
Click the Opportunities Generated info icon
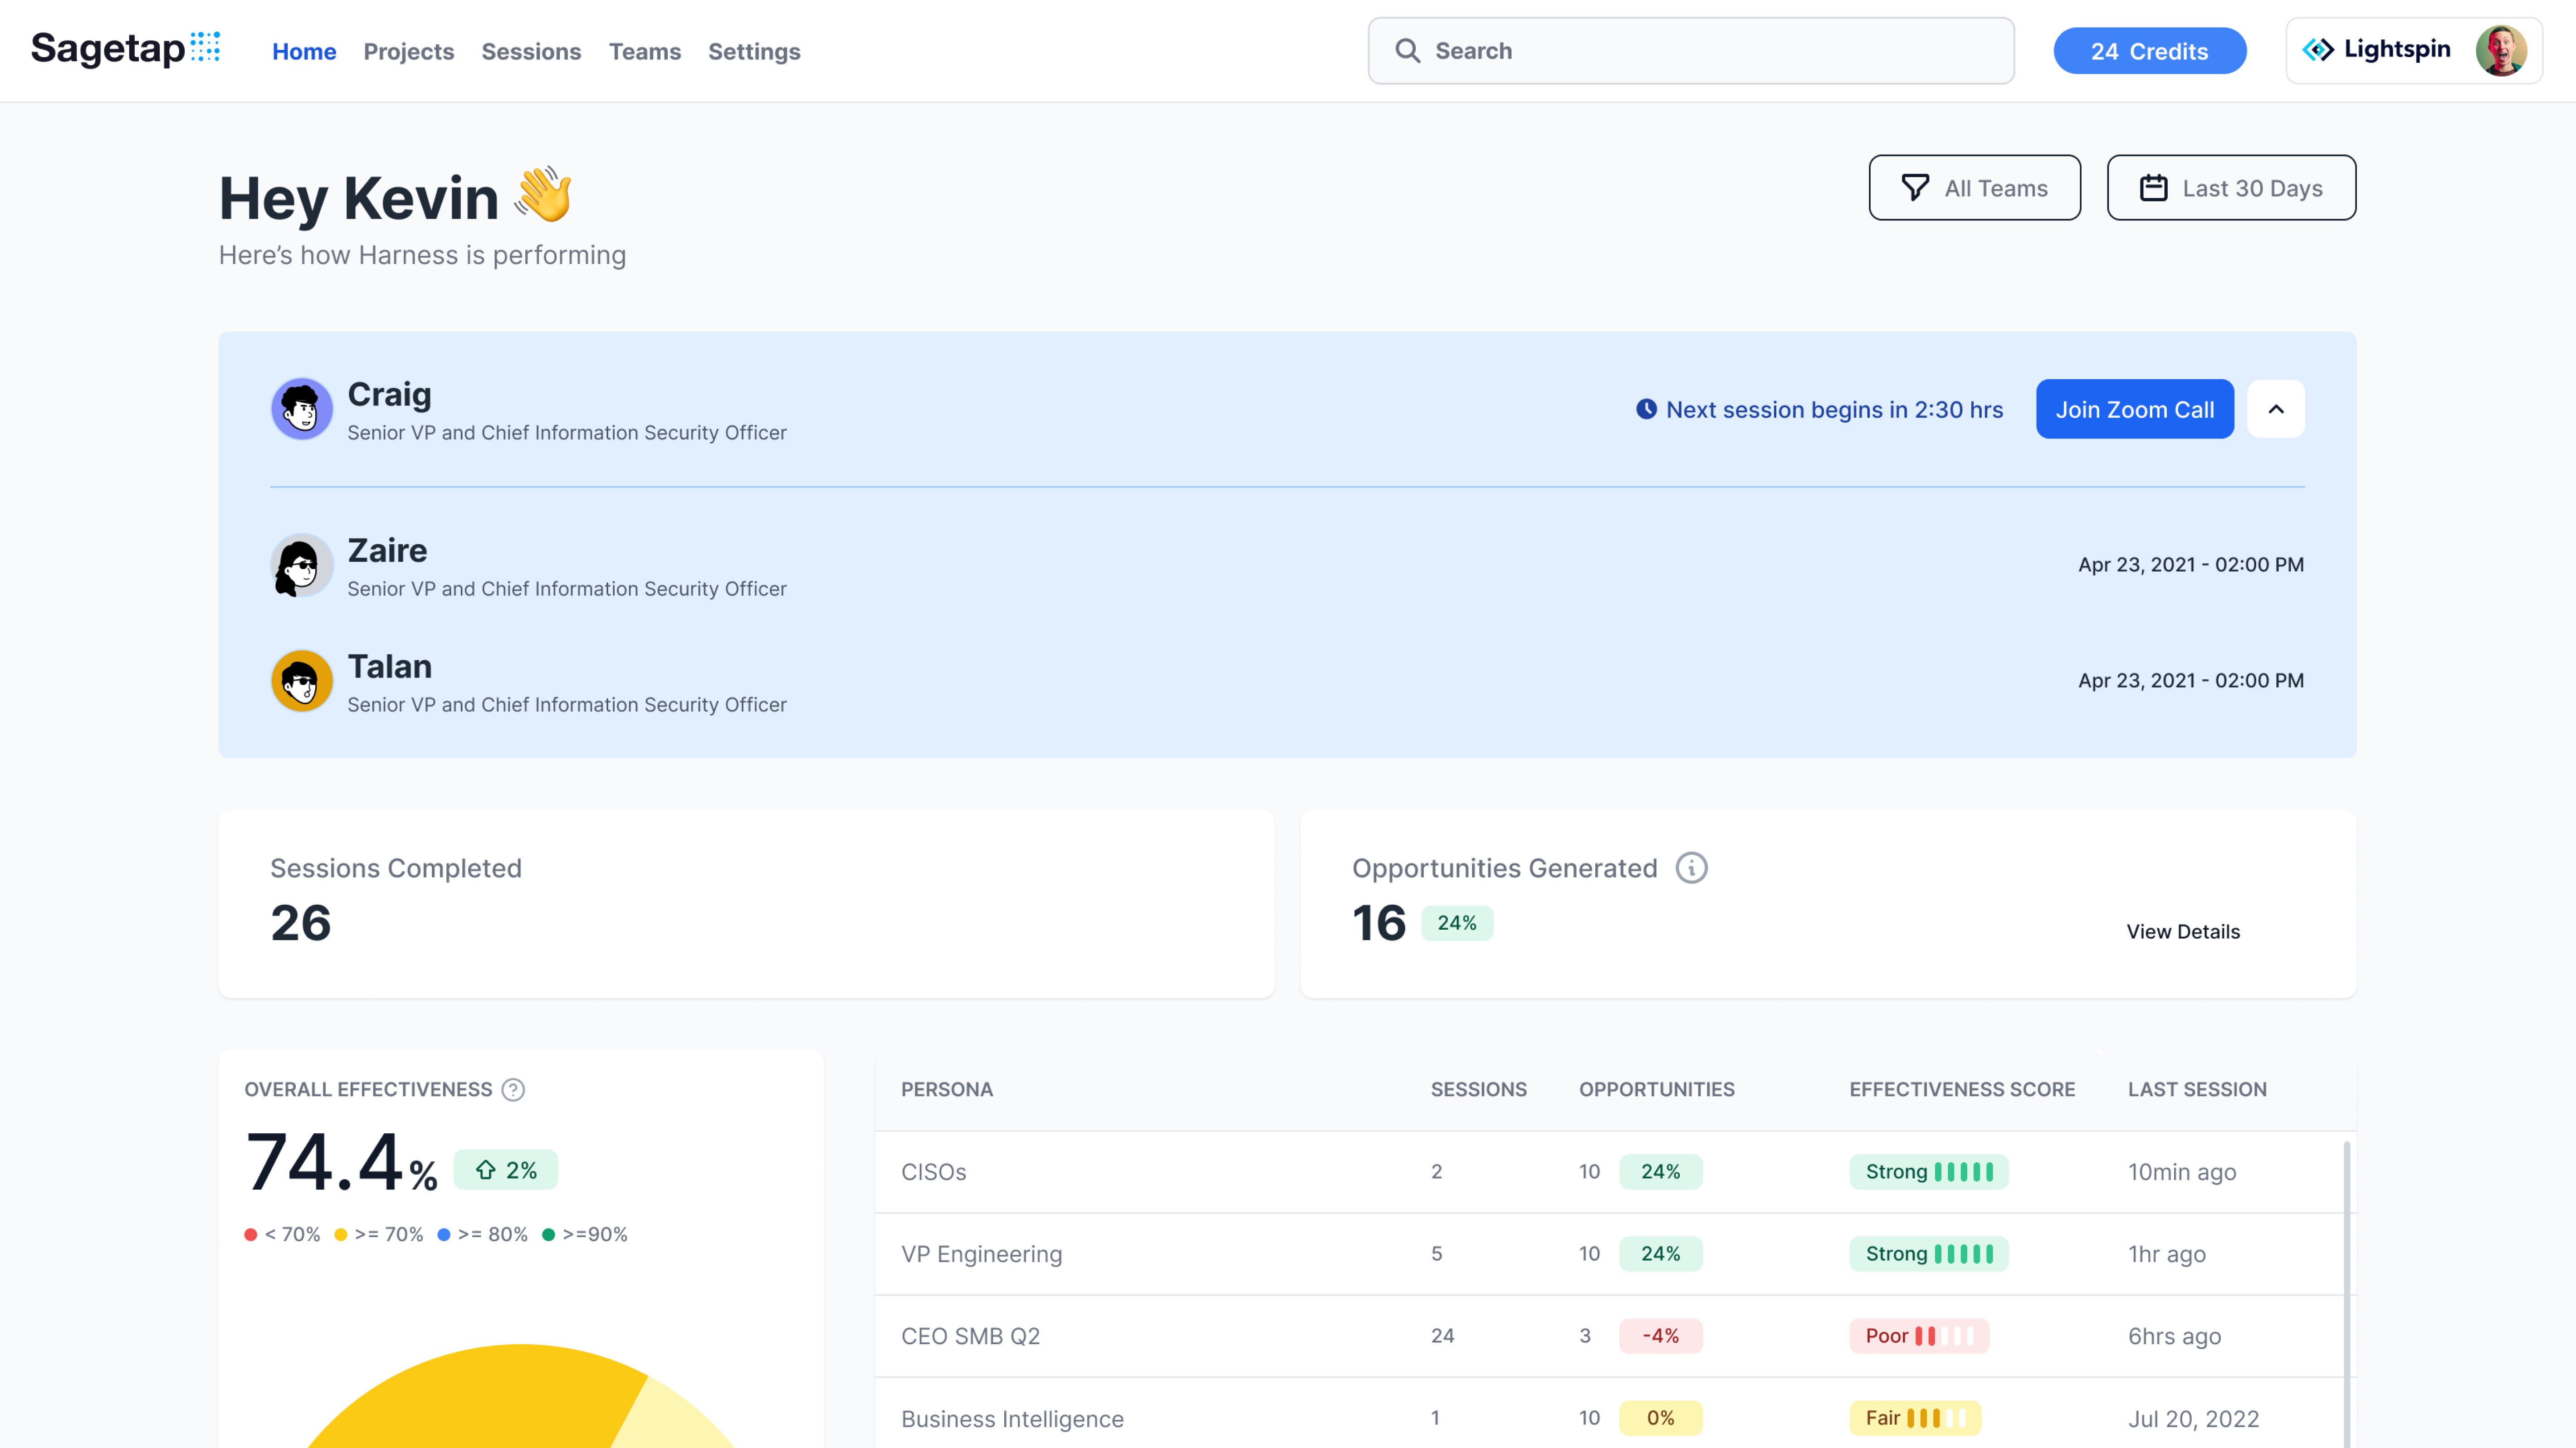pyautogui.click(x=1691, y=868)
